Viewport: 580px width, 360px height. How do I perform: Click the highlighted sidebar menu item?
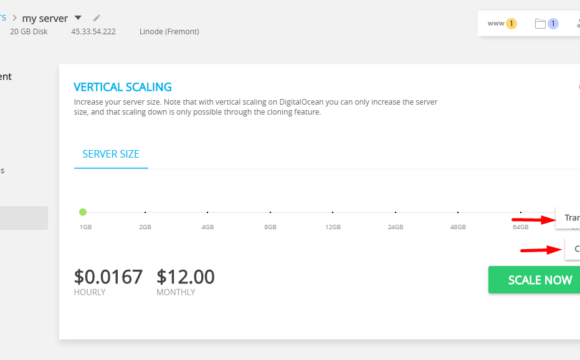pos(24,218)
